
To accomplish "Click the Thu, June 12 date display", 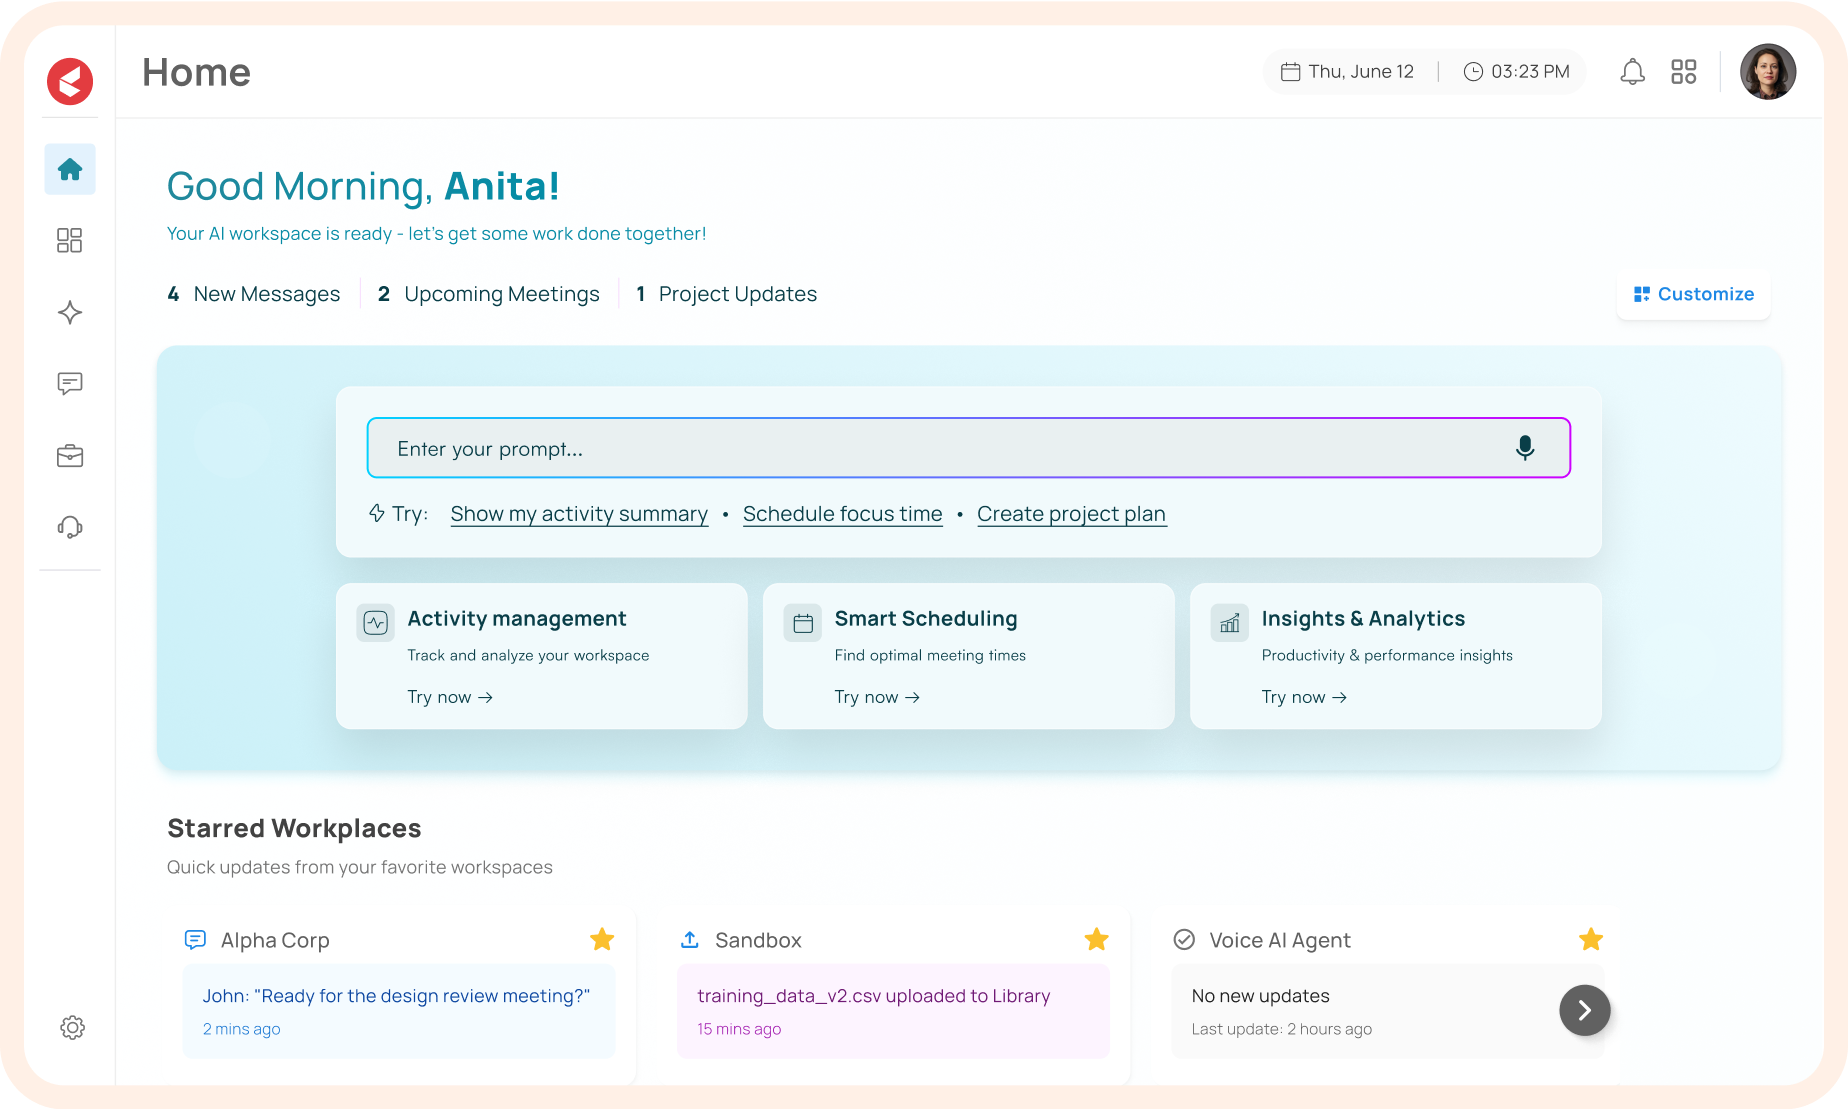I will pos(1361,72).
